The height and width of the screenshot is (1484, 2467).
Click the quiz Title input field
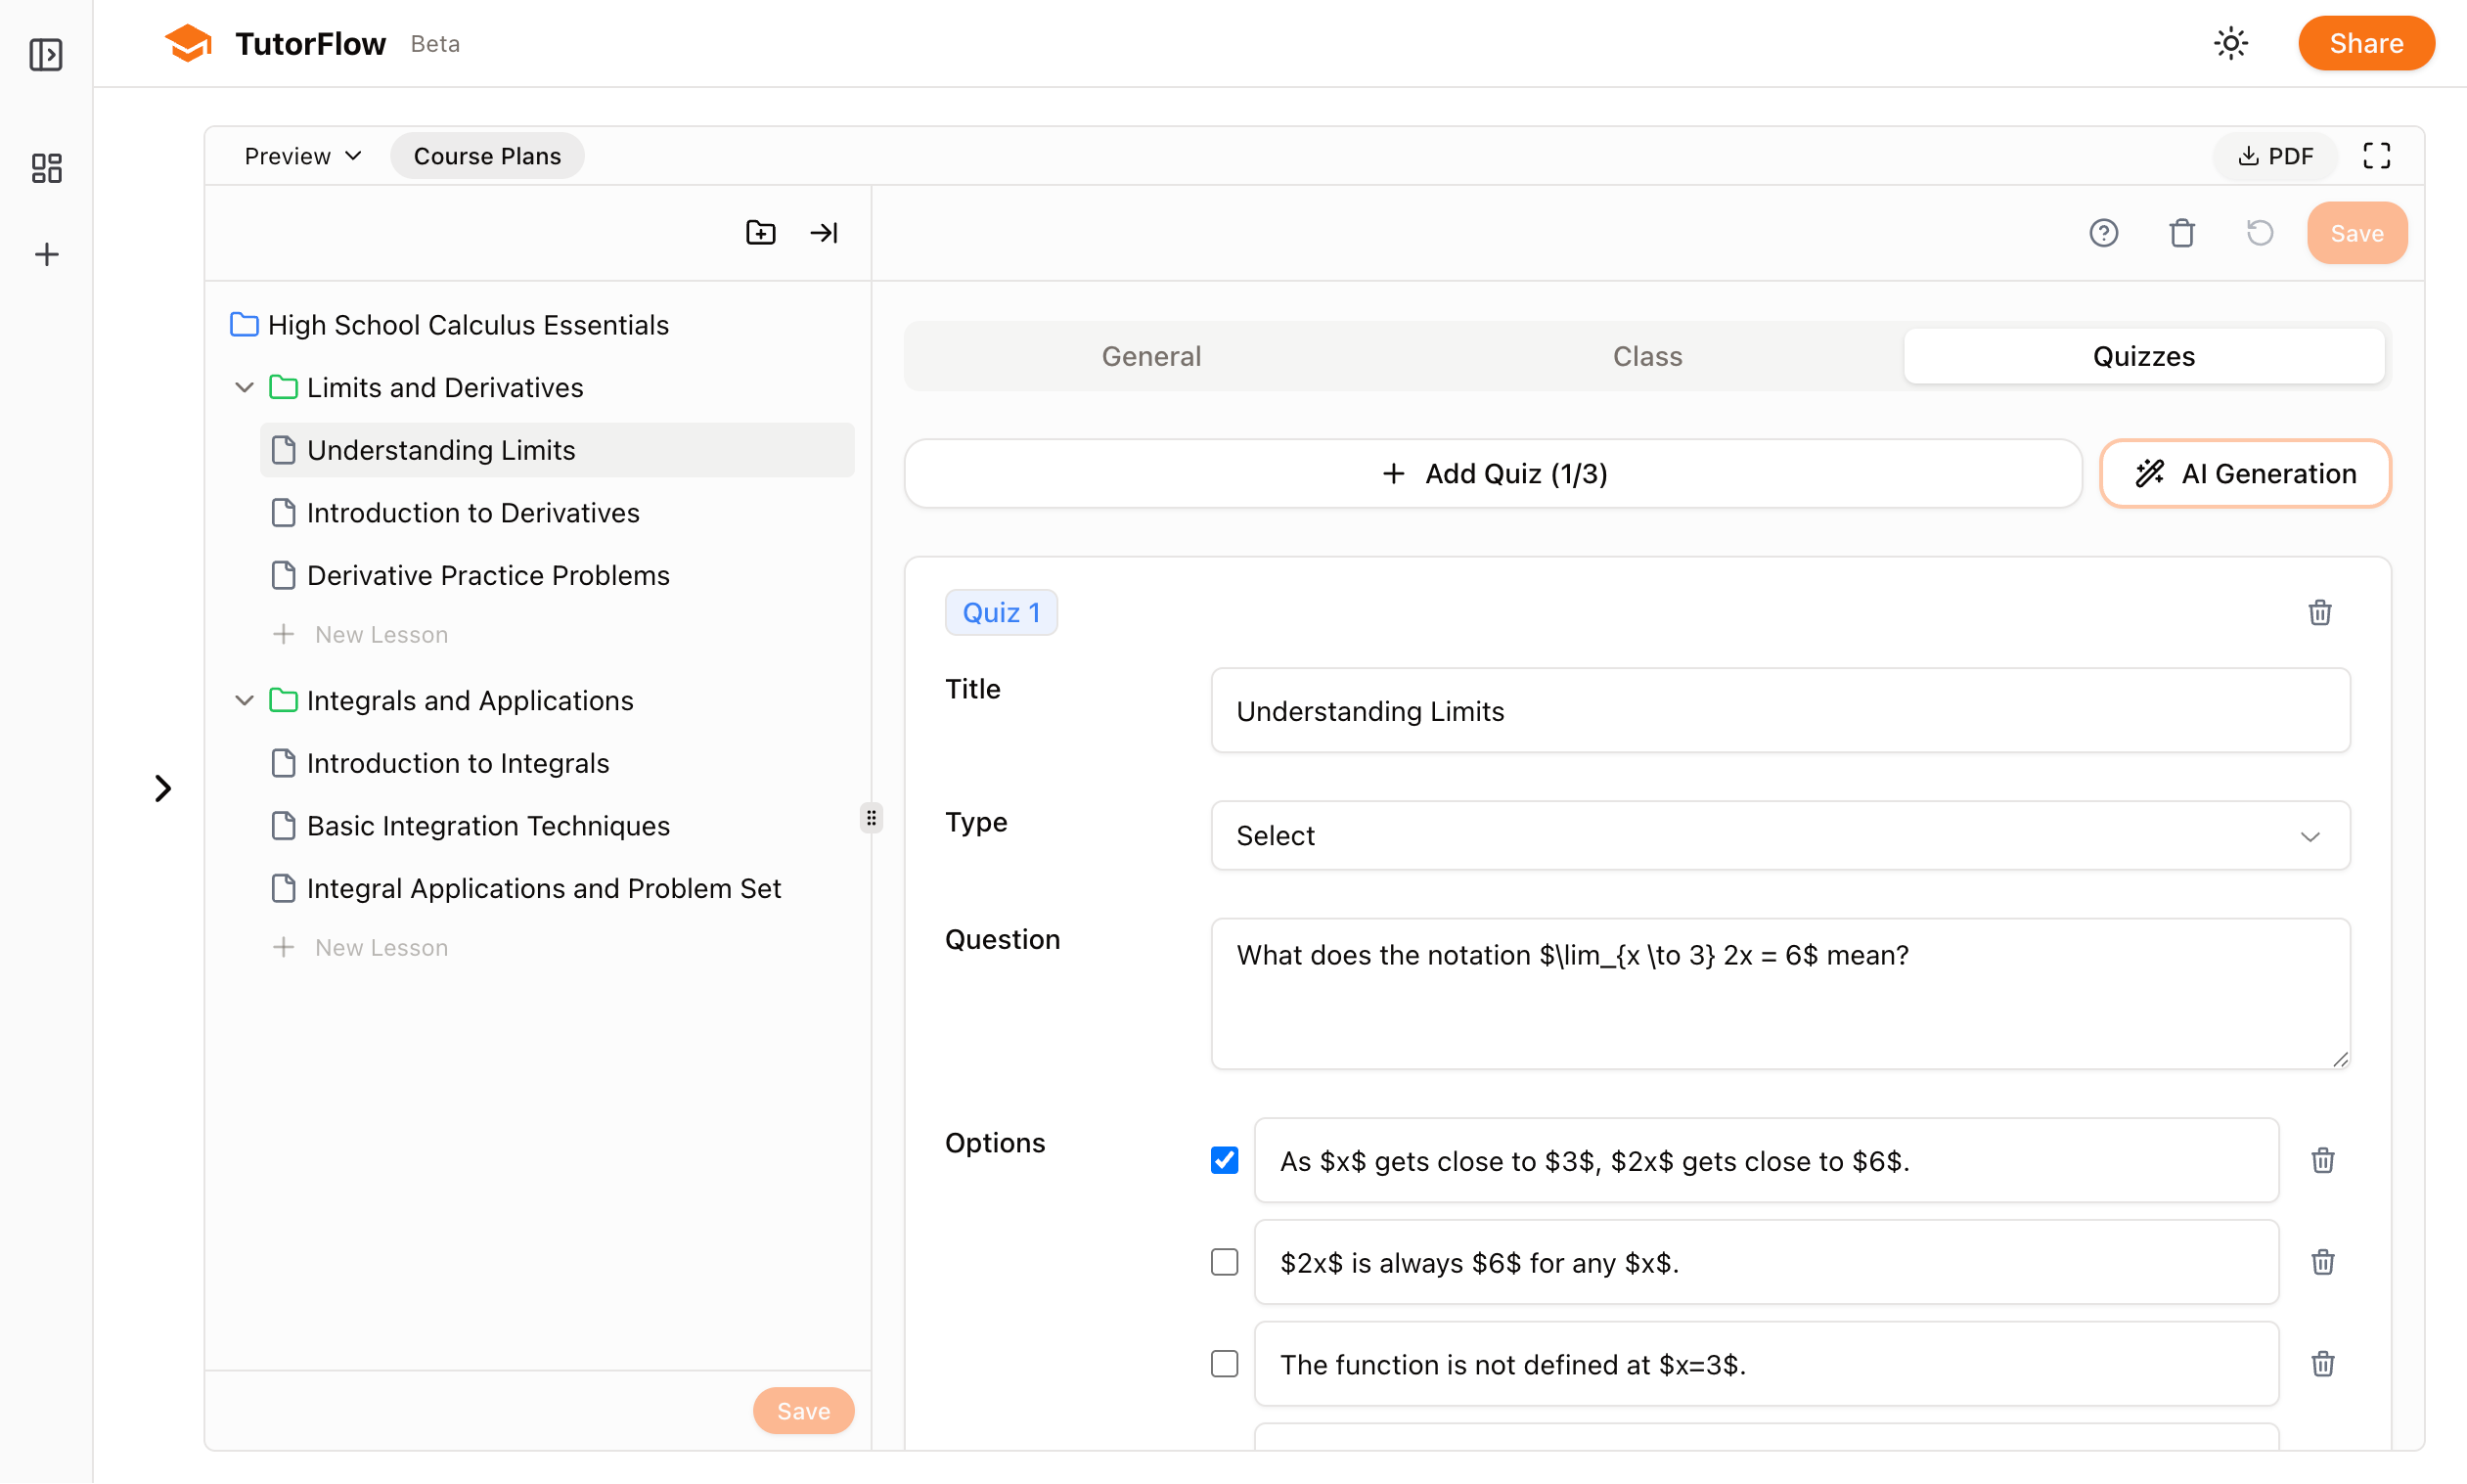(x=1779, y=711)
